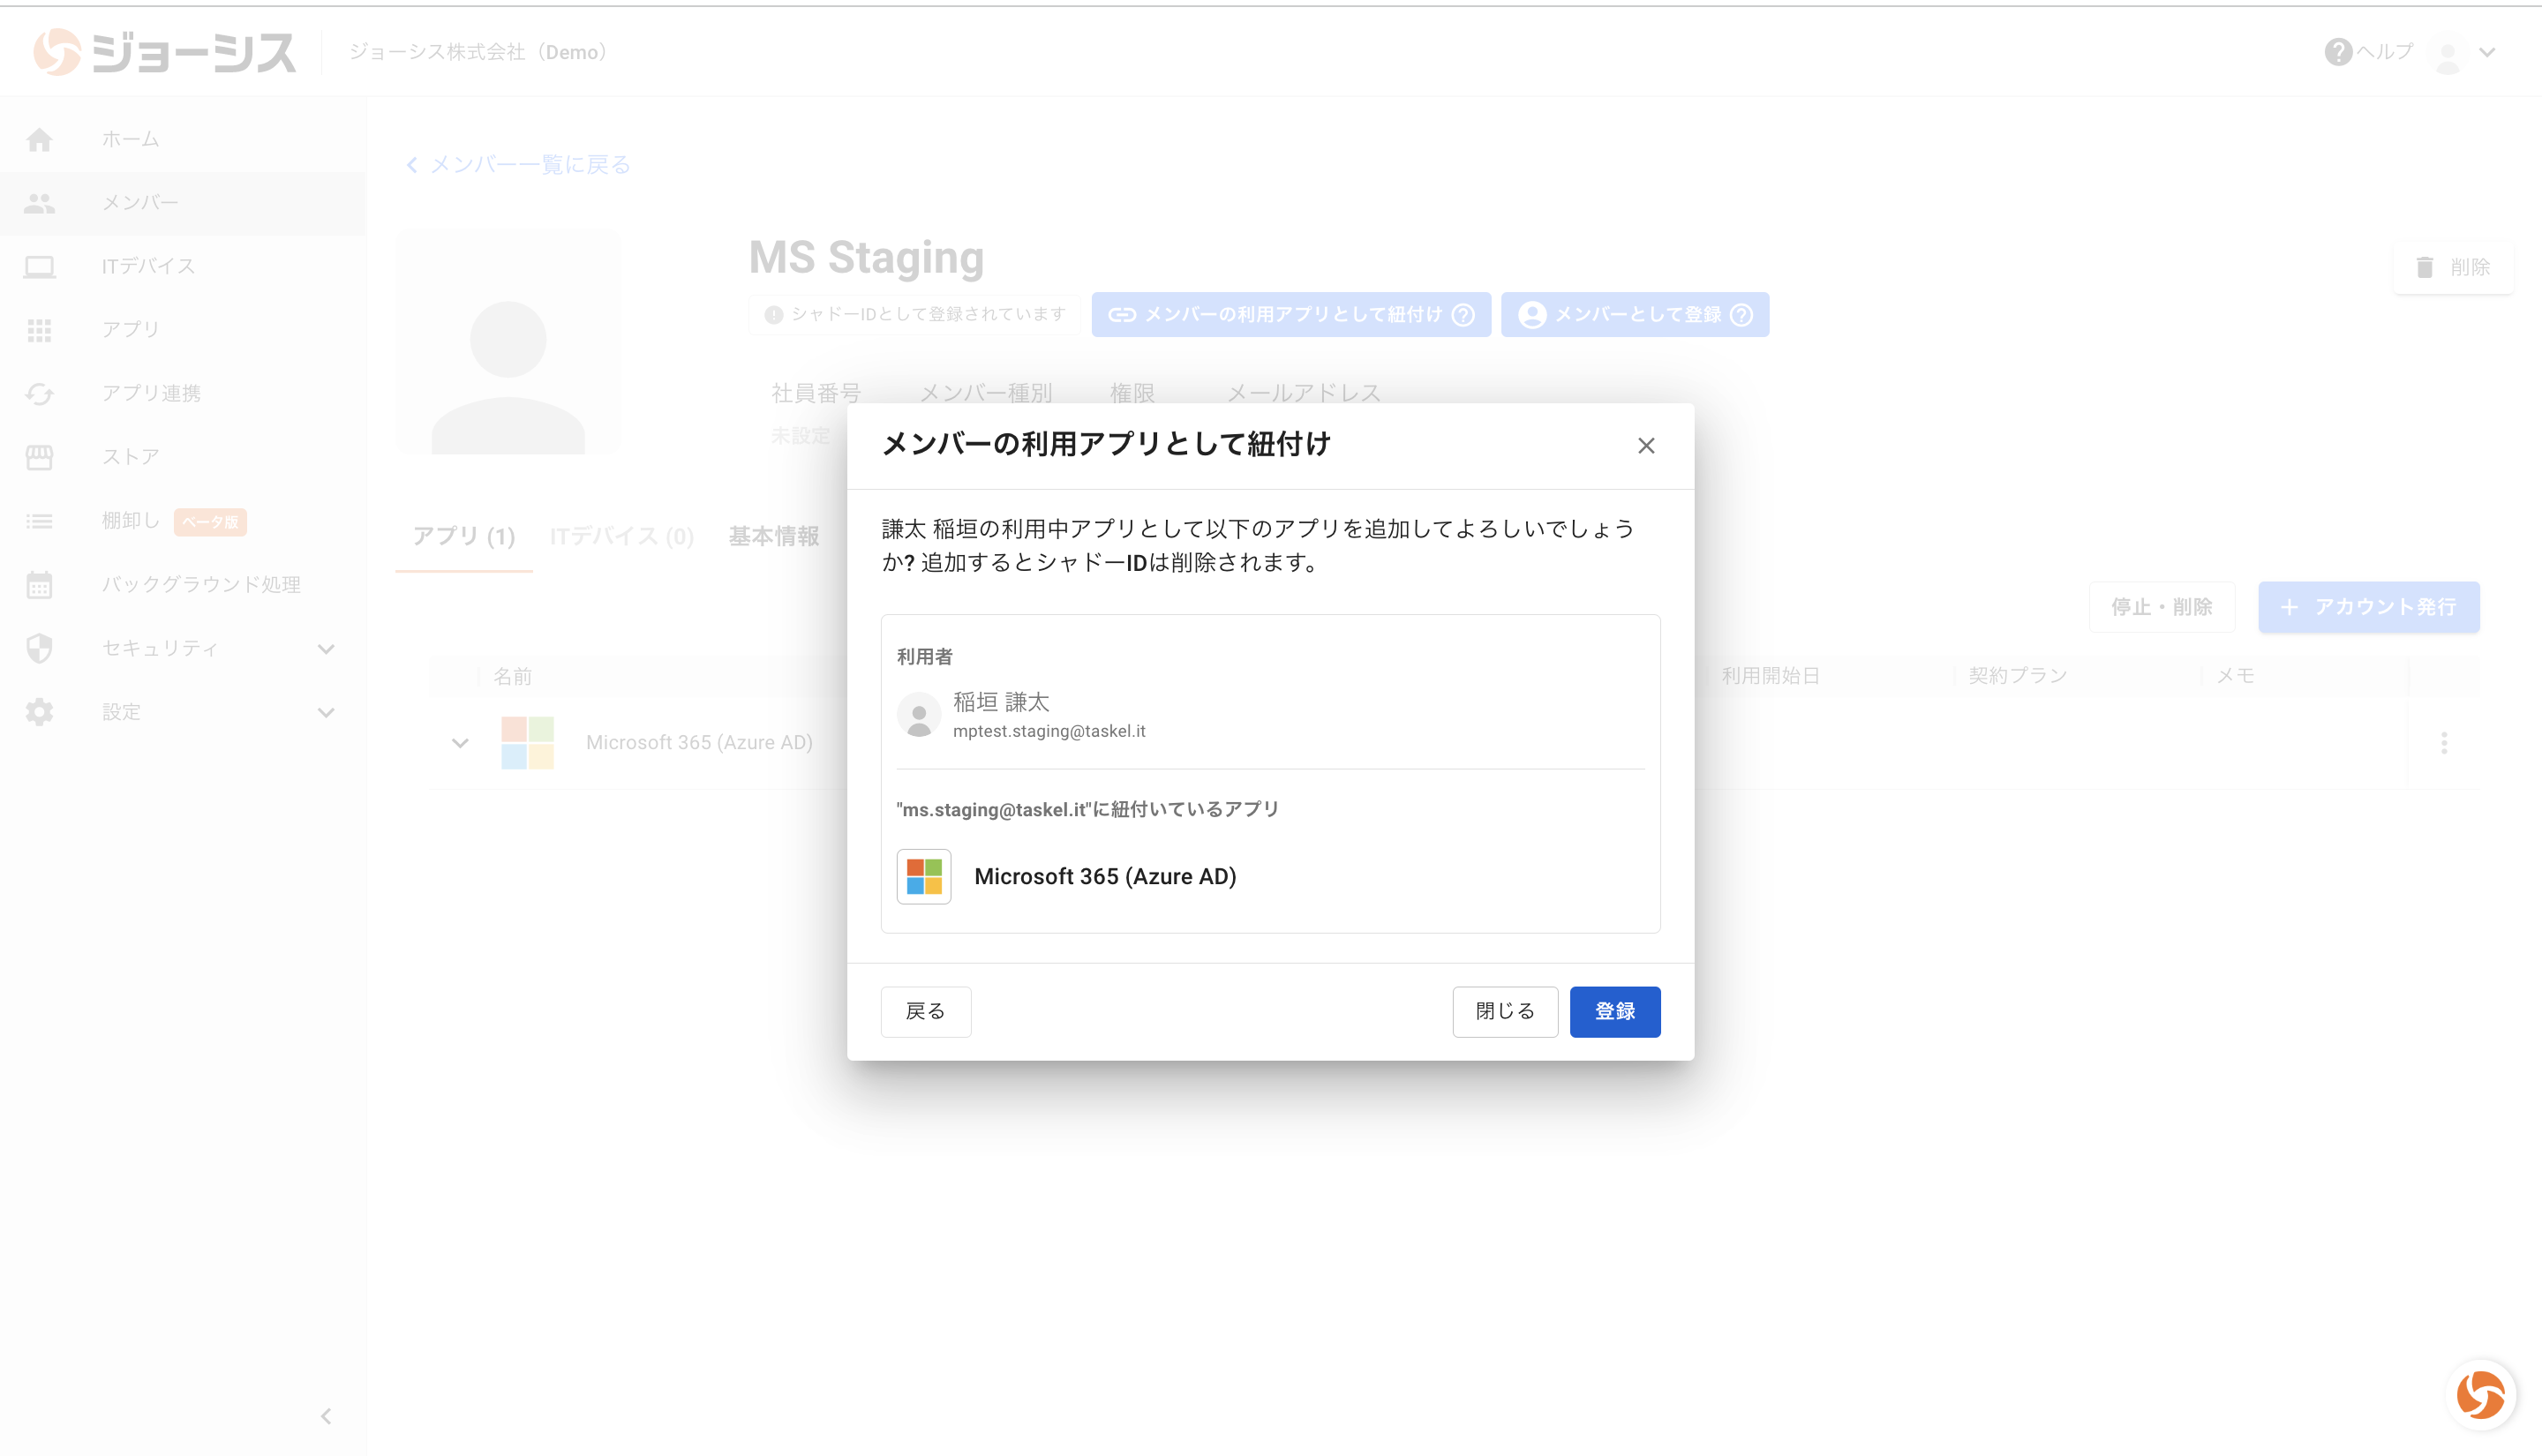This screenshot has width=2542, height=1456.
Task: Click the バックグラウンド処理 calendar icon
Action: [x=40, y=584]
